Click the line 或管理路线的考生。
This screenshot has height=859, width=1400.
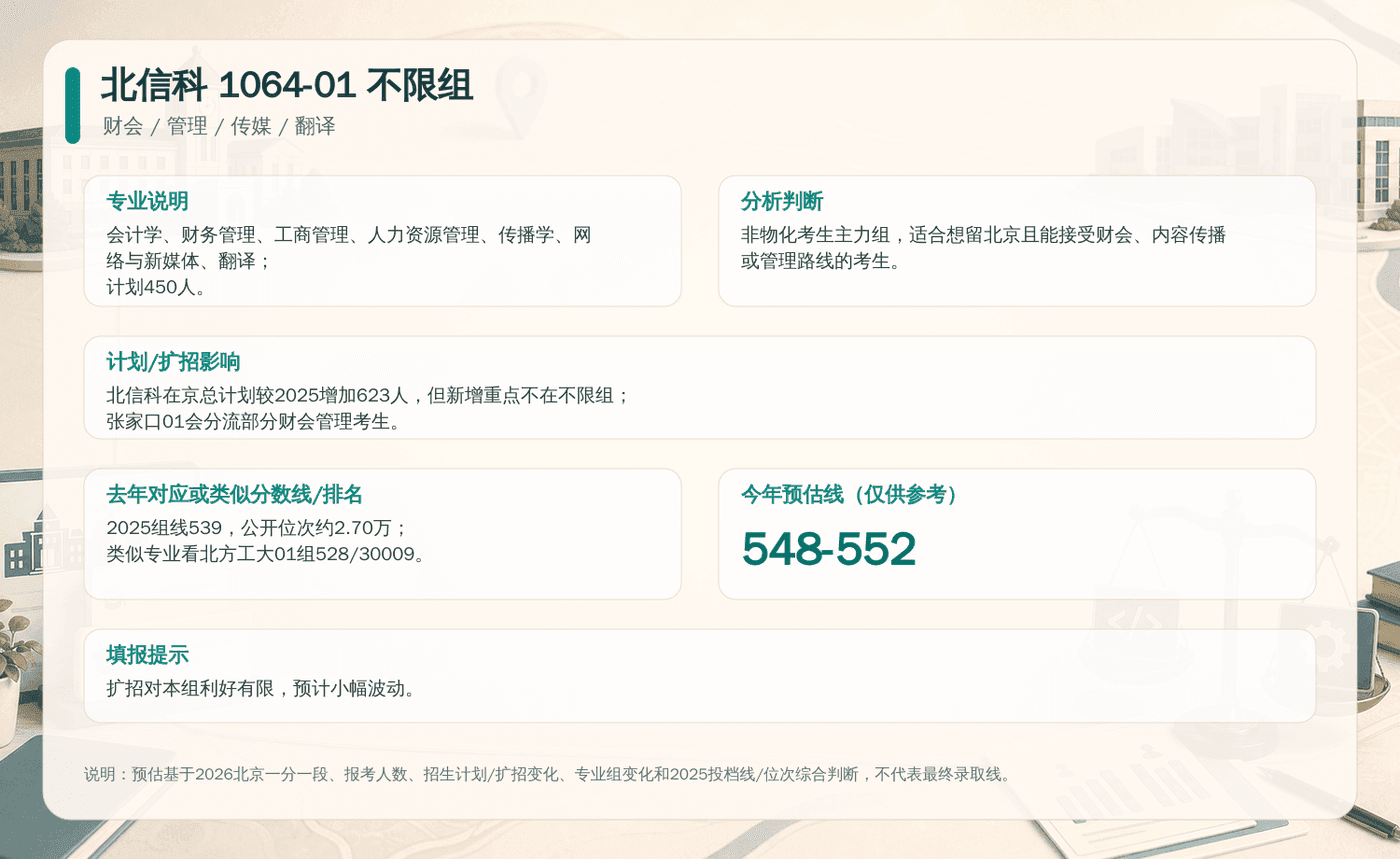pyautogui.click(x=820, y=262)
